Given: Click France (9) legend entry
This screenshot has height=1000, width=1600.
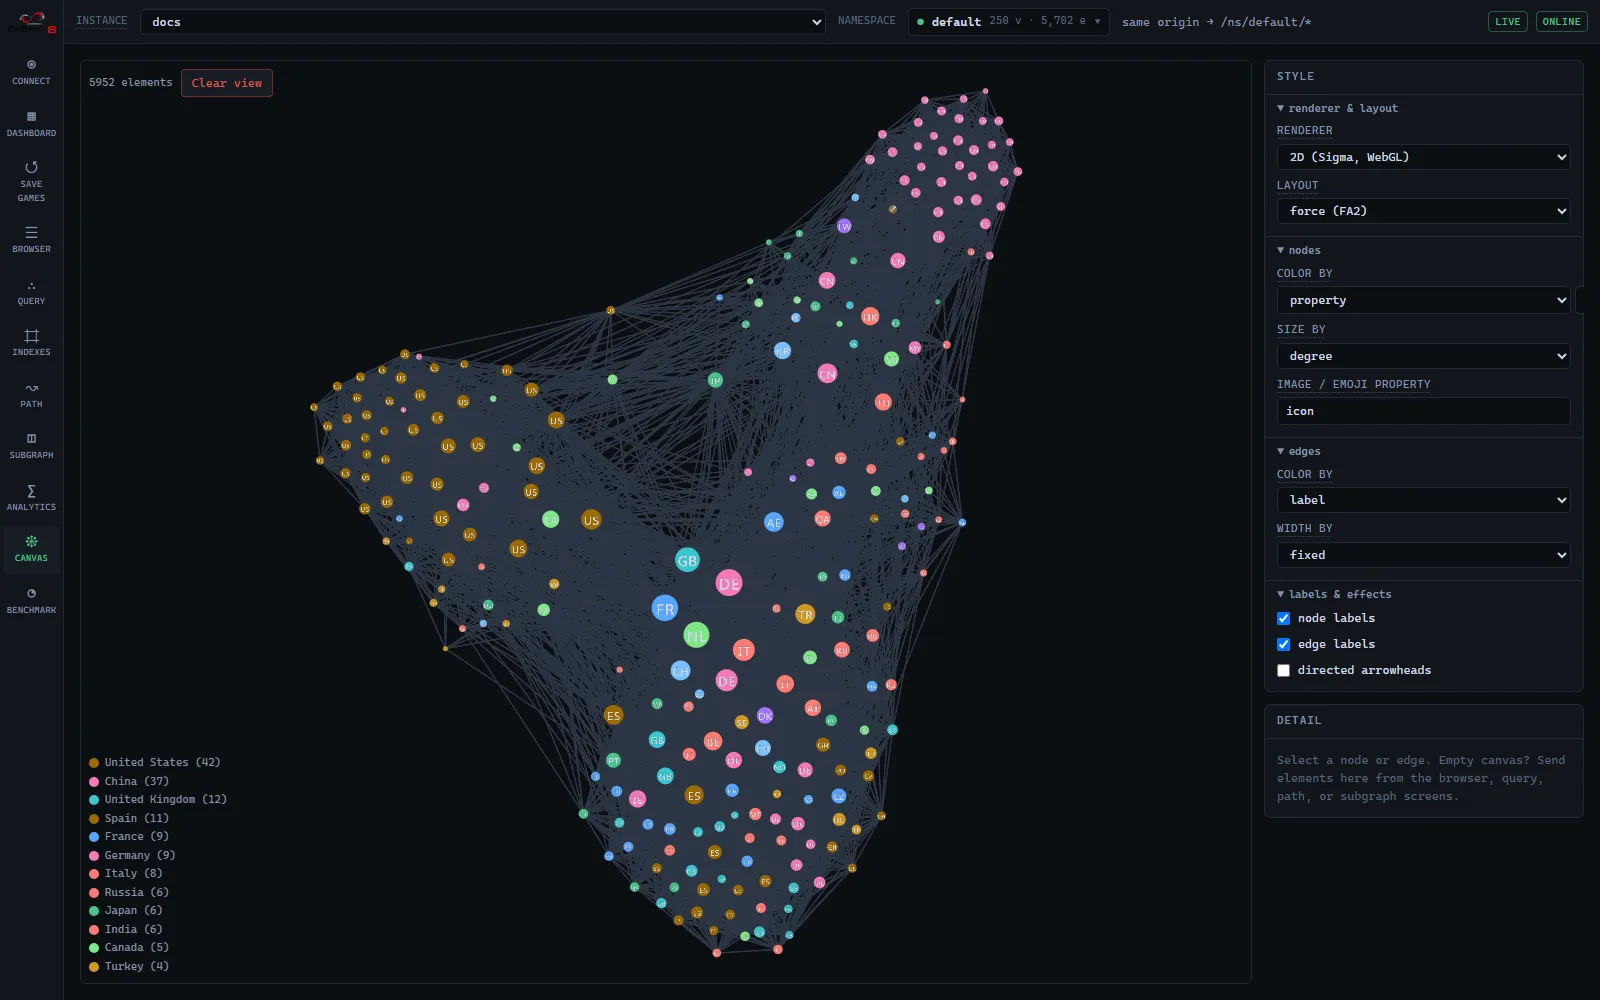Looking at the screenshot, I should coord(129,836).
